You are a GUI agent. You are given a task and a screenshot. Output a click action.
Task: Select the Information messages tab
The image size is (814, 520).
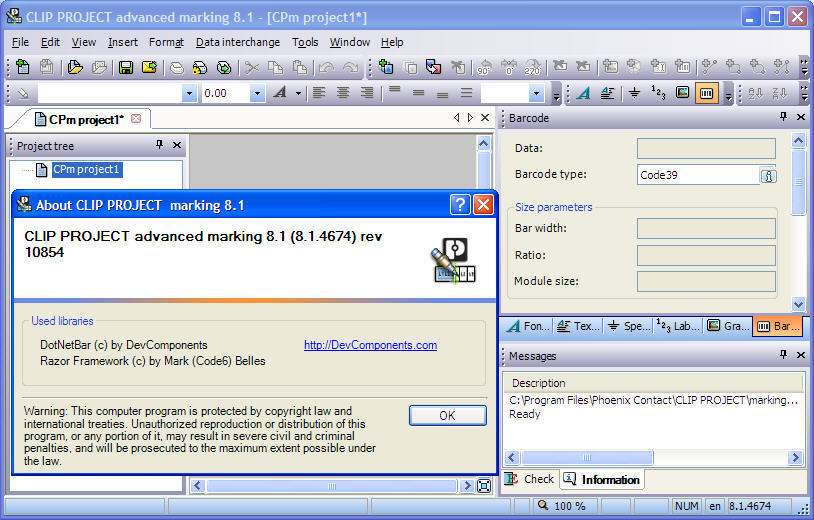point(602,480)
